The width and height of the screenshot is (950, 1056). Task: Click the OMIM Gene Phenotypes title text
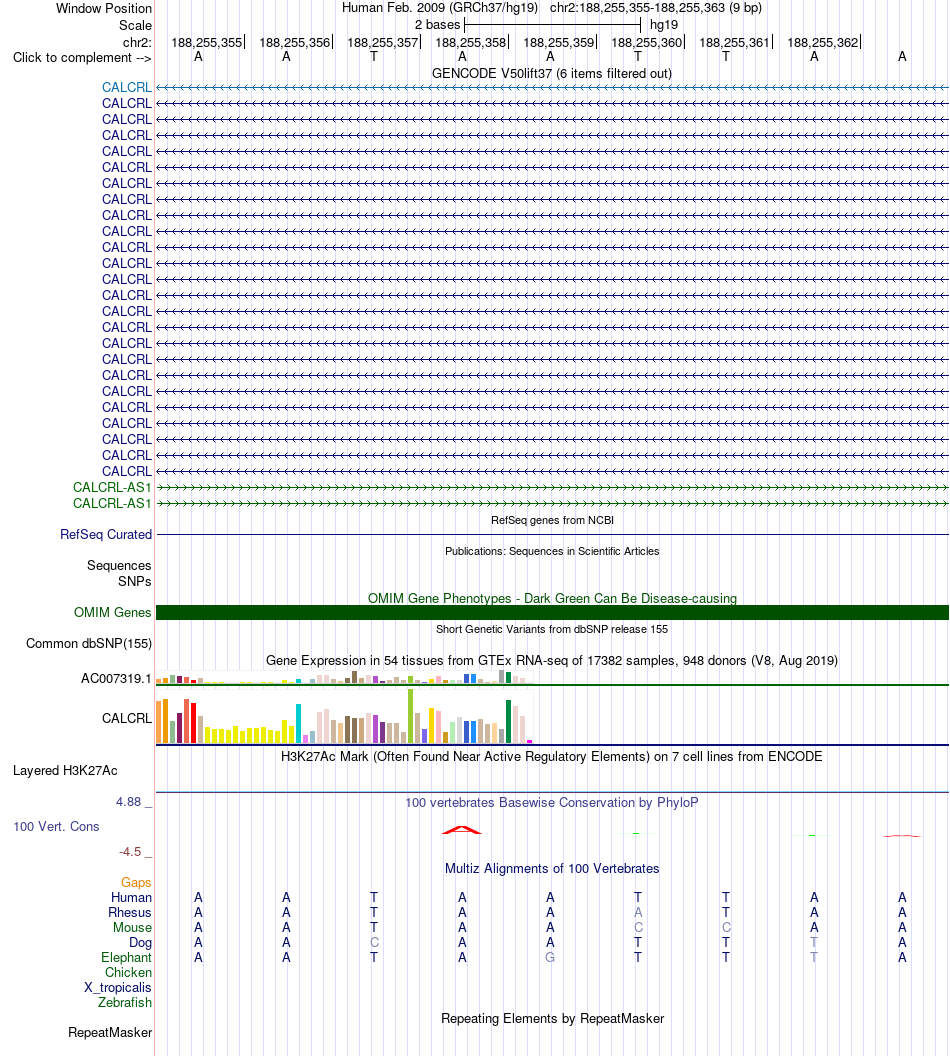coord(552,599)
